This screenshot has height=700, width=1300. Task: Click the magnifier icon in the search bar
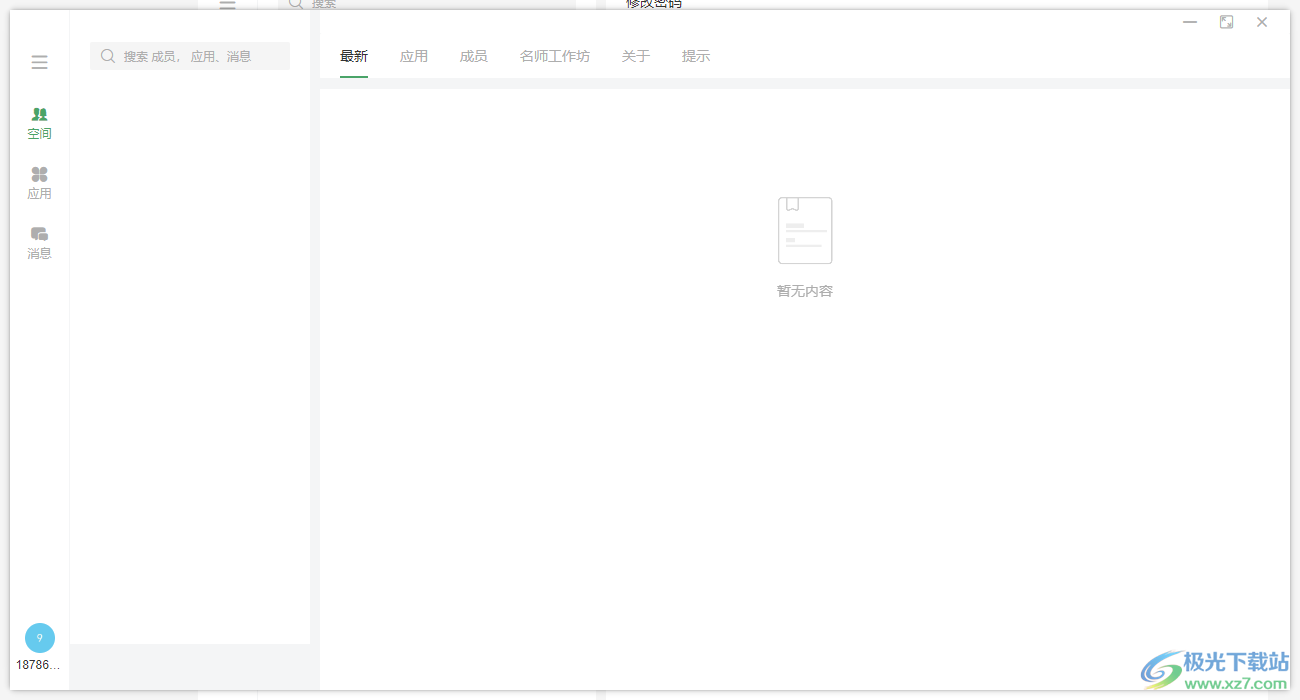[107, 55]
